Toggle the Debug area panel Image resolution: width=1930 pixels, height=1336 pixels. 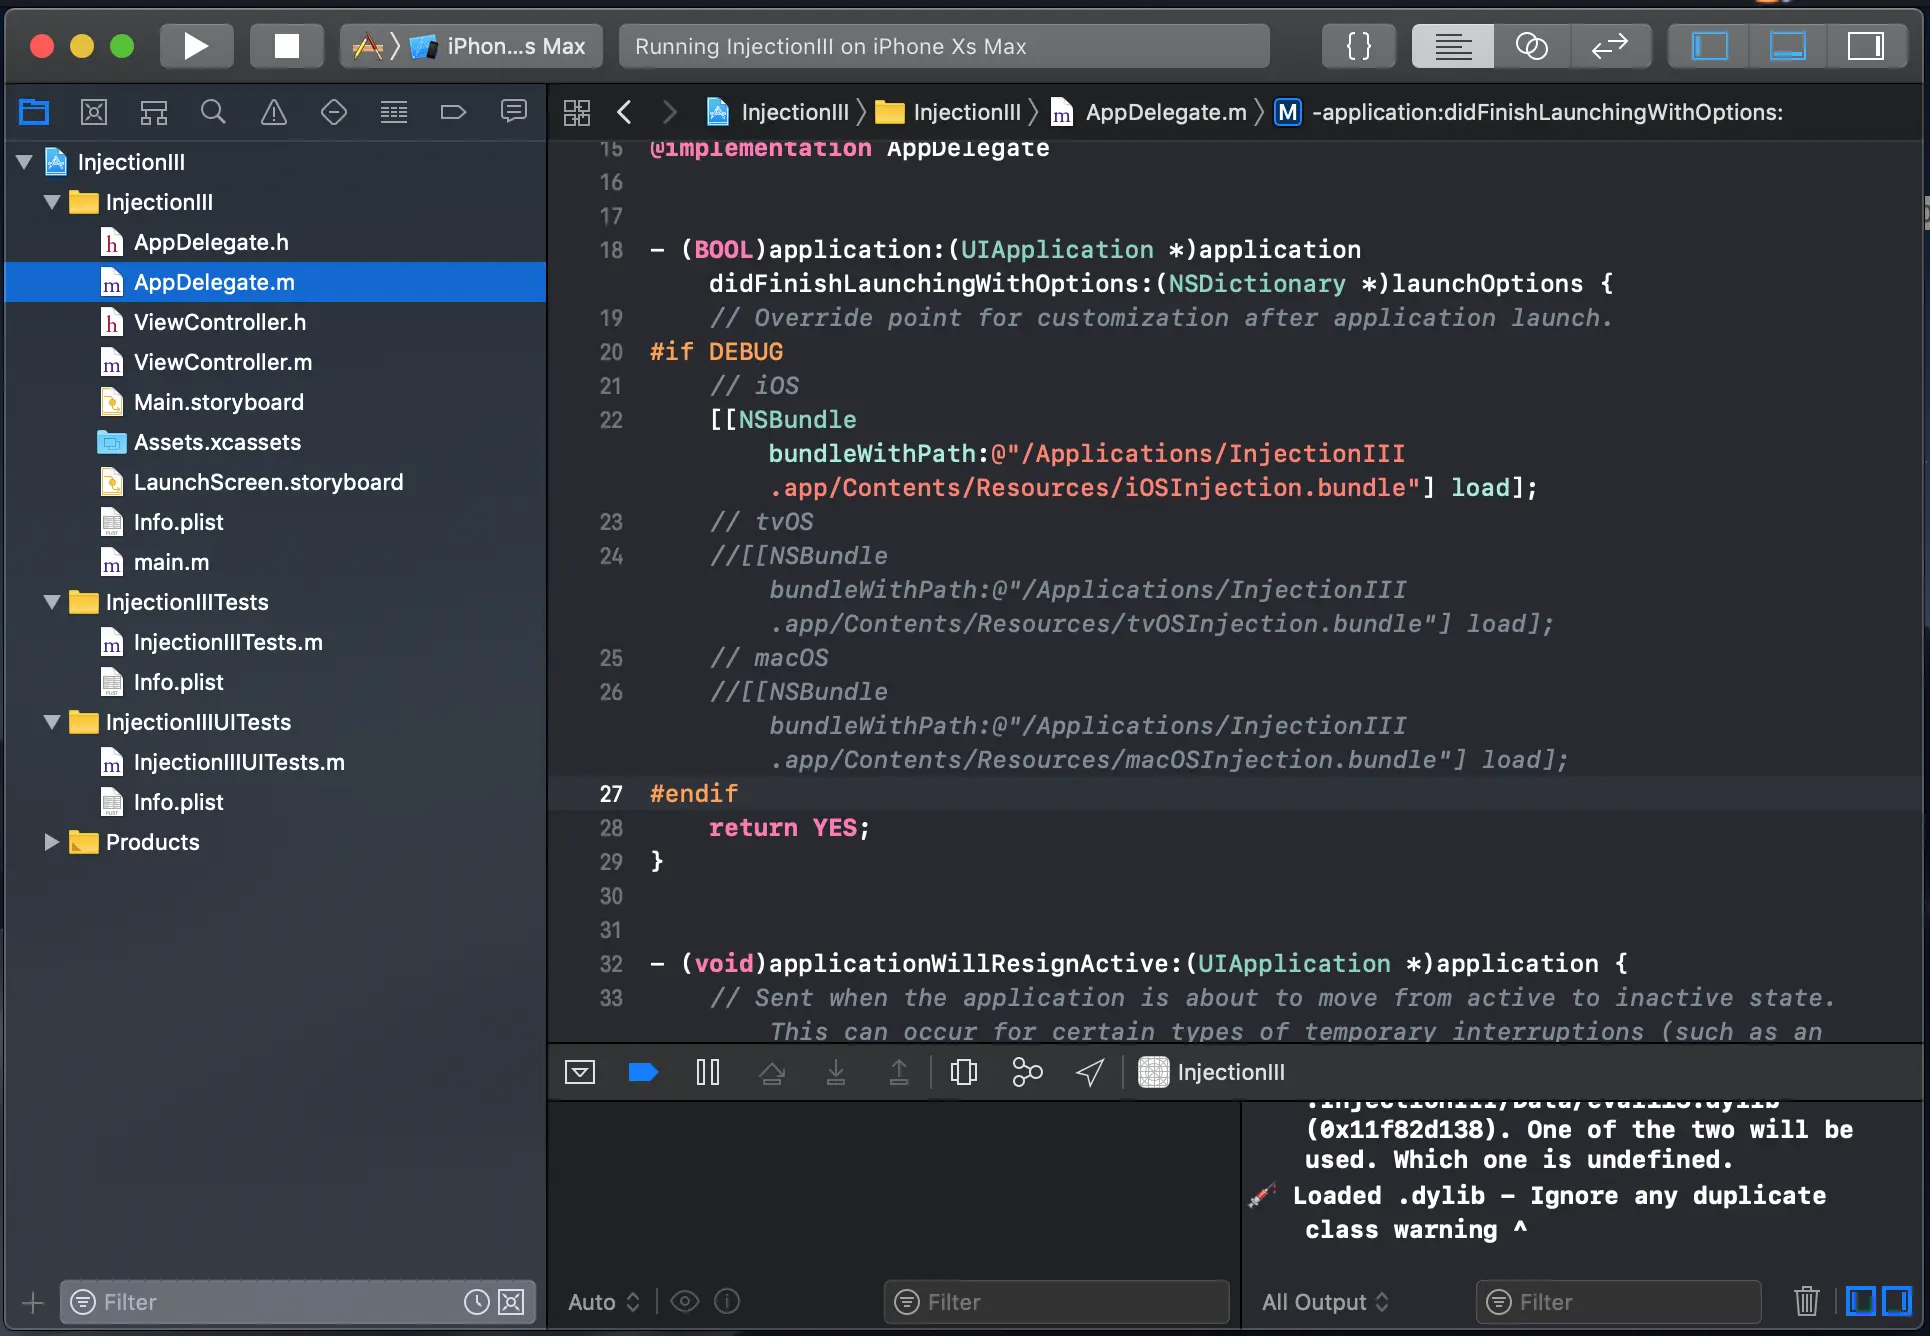tap(1787, 46)
